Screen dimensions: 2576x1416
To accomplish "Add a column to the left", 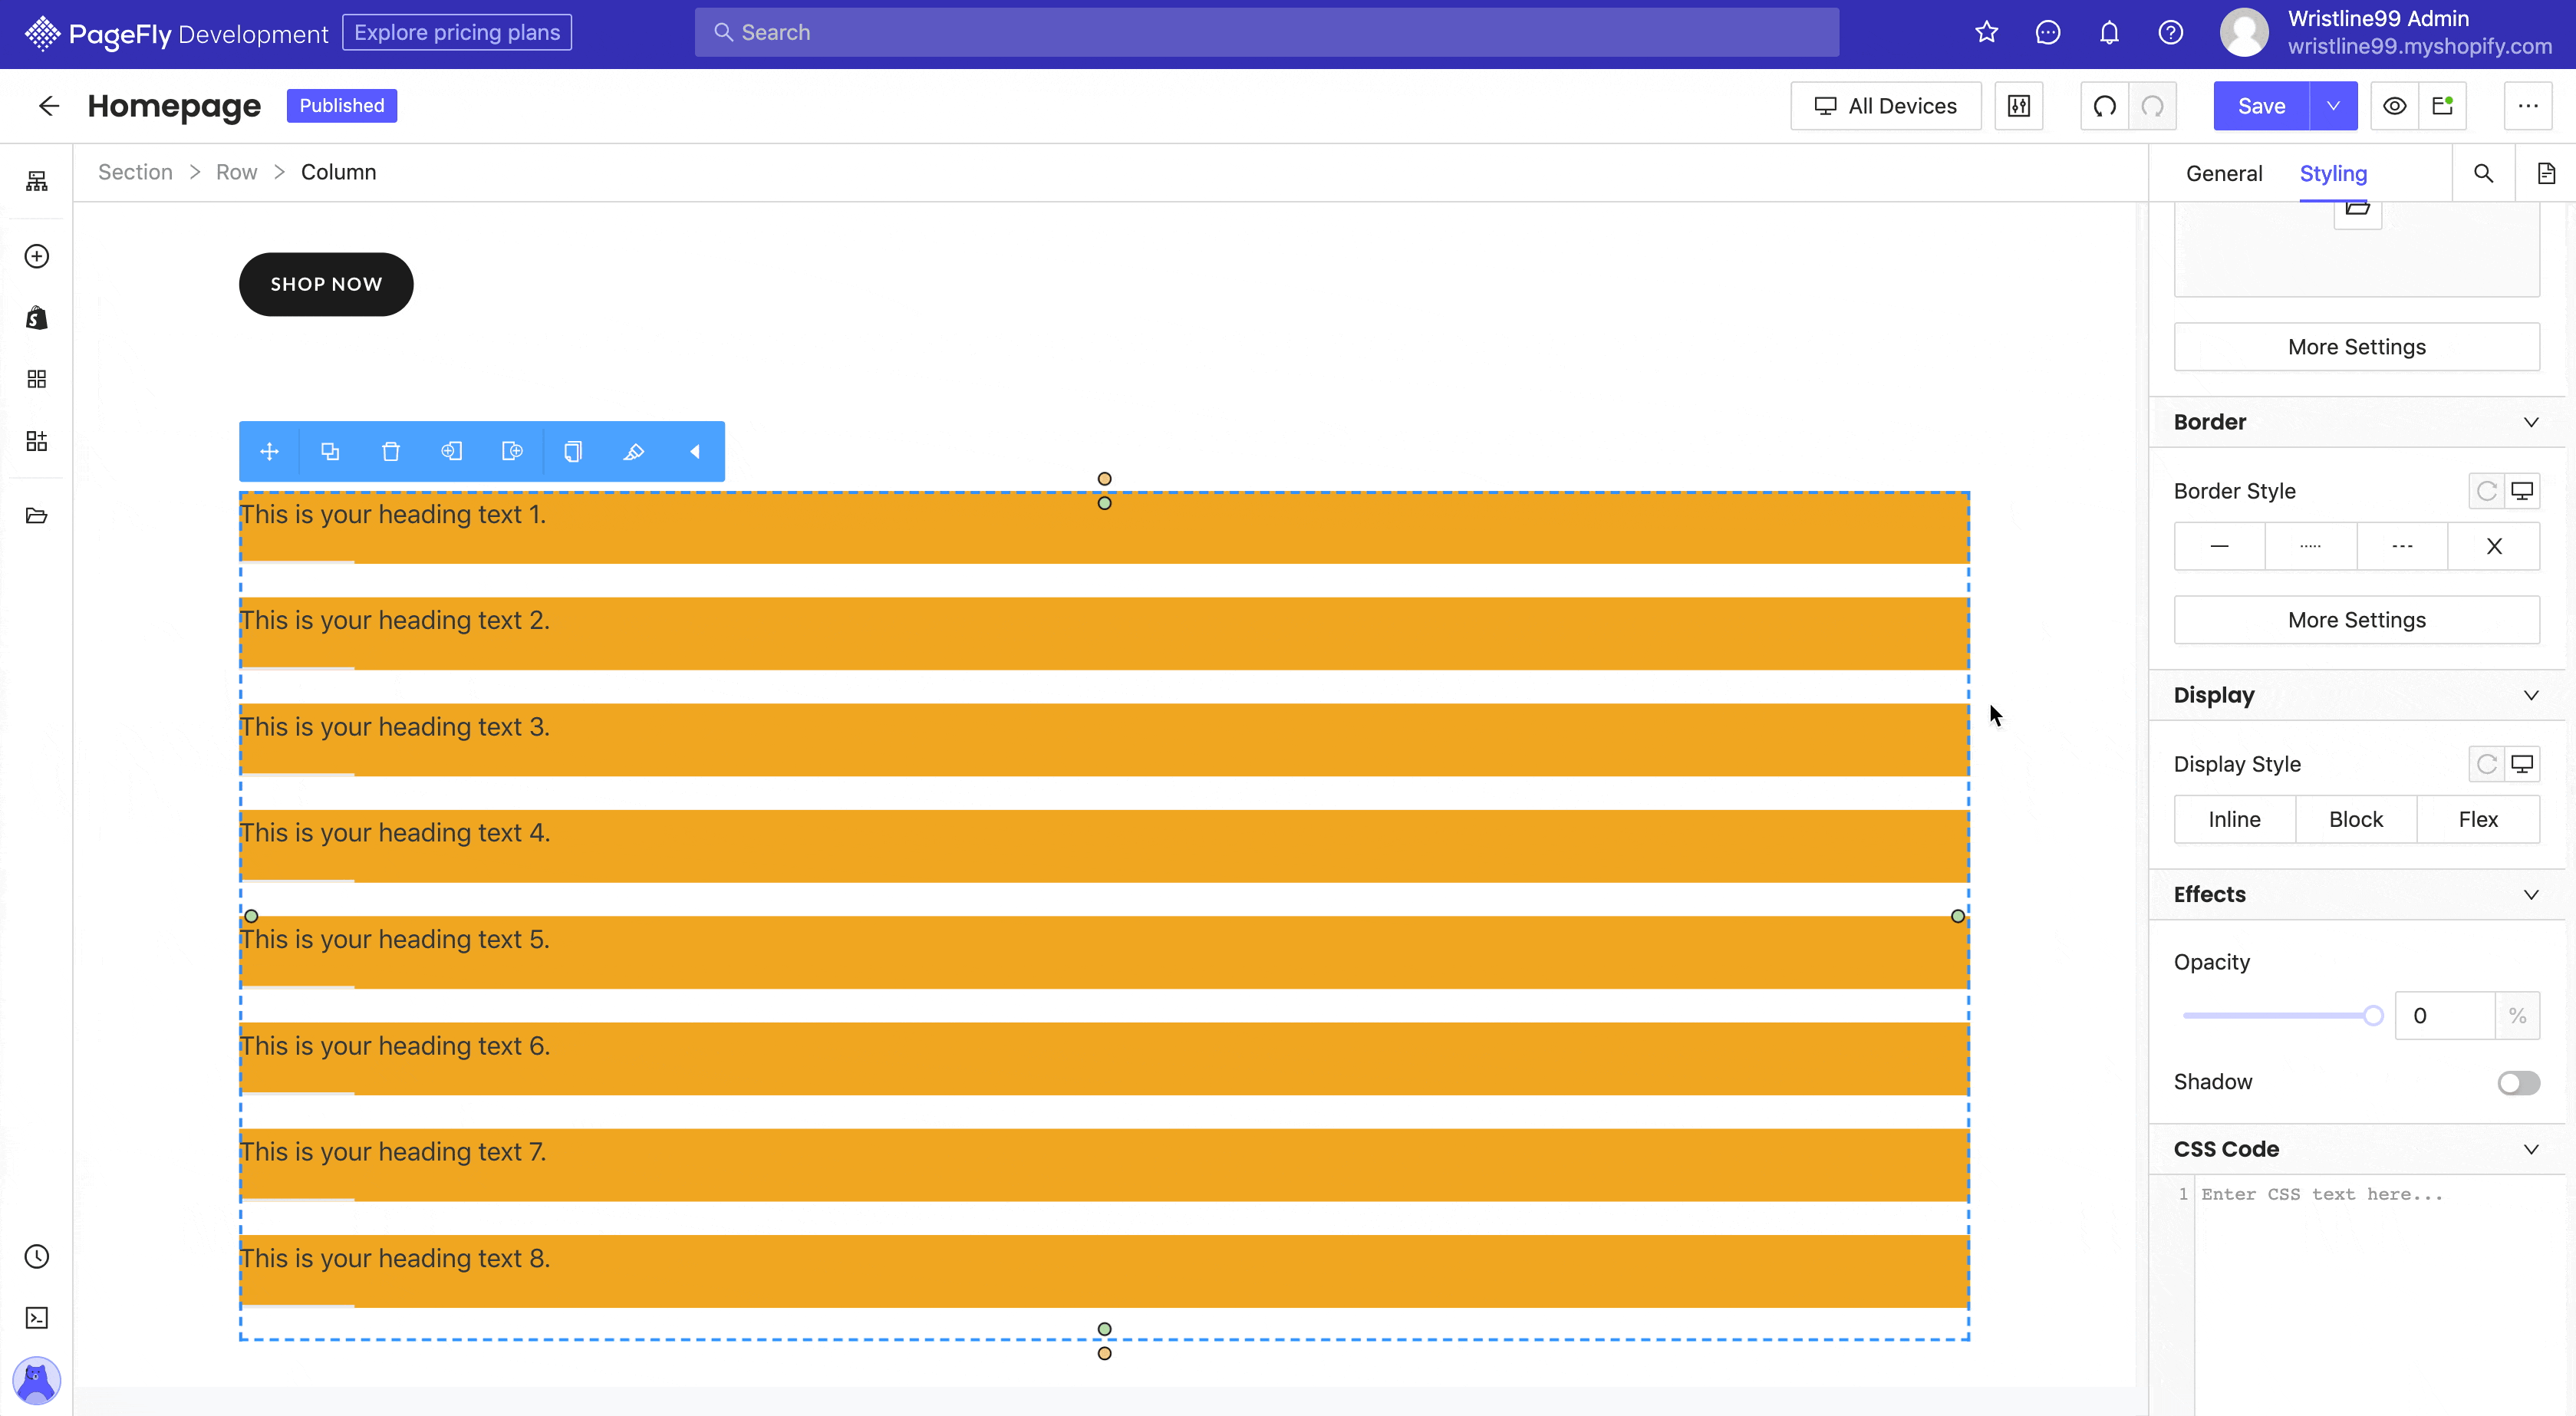I will pyautogui.click(x=452, y=452).
